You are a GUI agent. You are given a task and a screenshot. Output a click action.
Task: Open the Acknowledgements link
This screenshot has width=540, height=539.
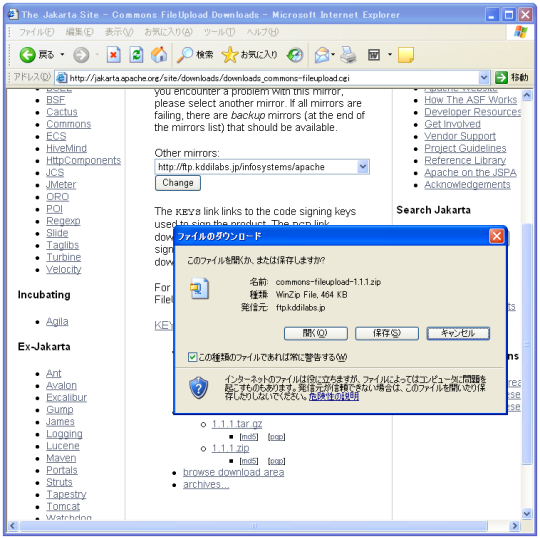click(x=467, y=185)
